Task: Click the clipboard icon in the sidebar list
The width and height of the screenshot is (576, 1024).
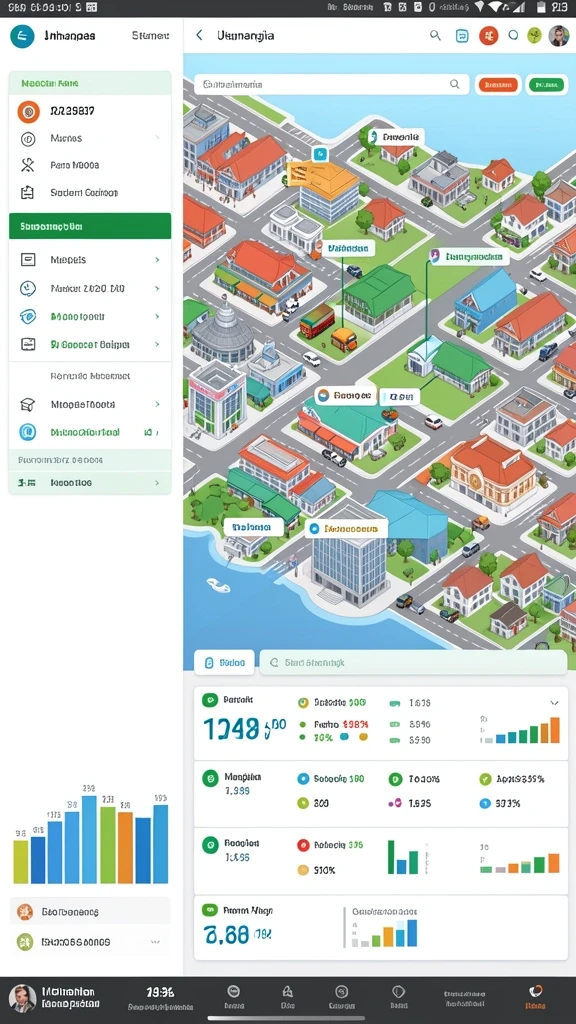Action: [x=27, y=193]
